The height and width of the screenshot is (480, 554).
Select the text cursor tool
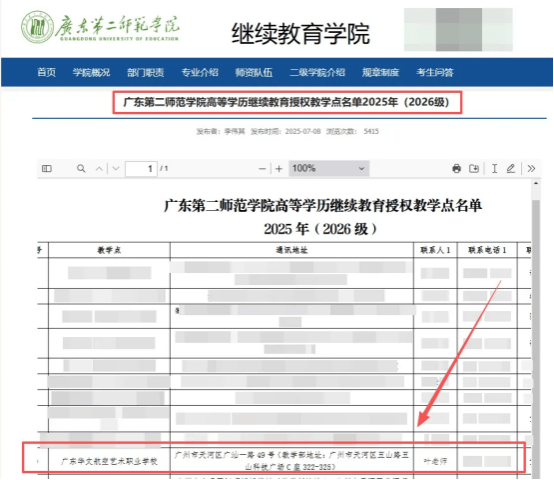[494, 168]
